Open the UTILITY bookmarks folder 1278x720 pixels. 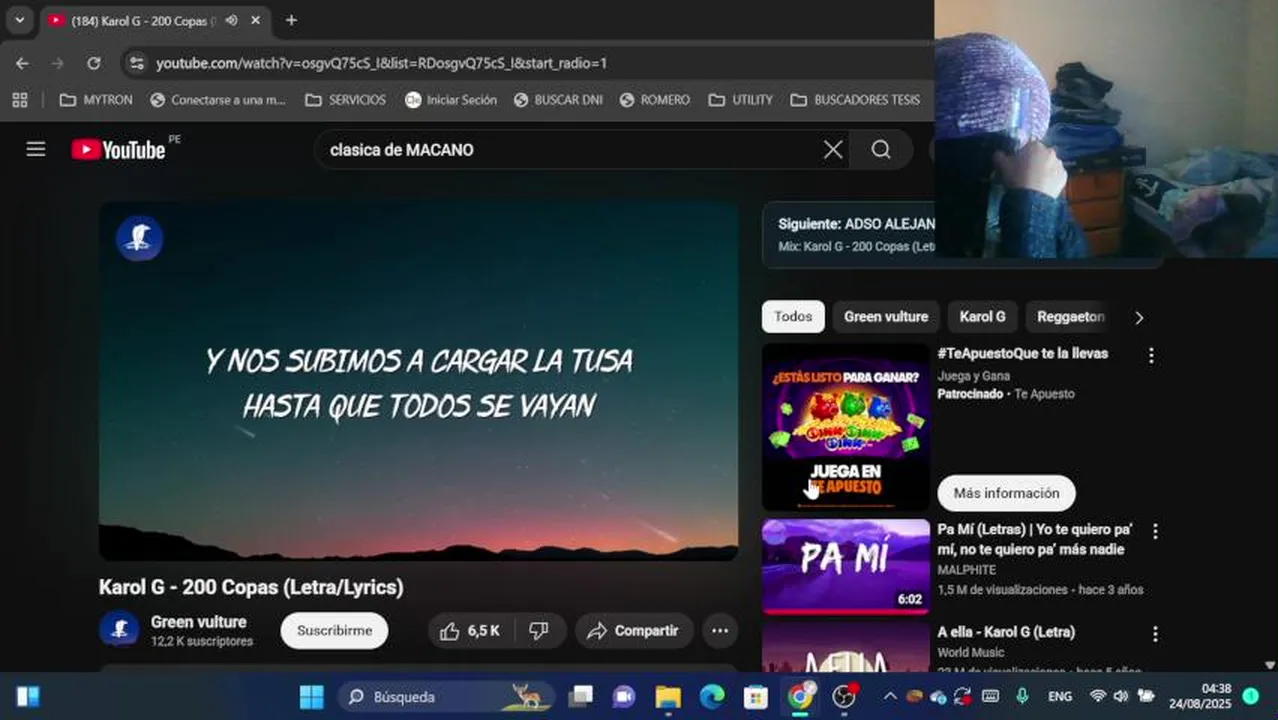click(x=741, y=100)
